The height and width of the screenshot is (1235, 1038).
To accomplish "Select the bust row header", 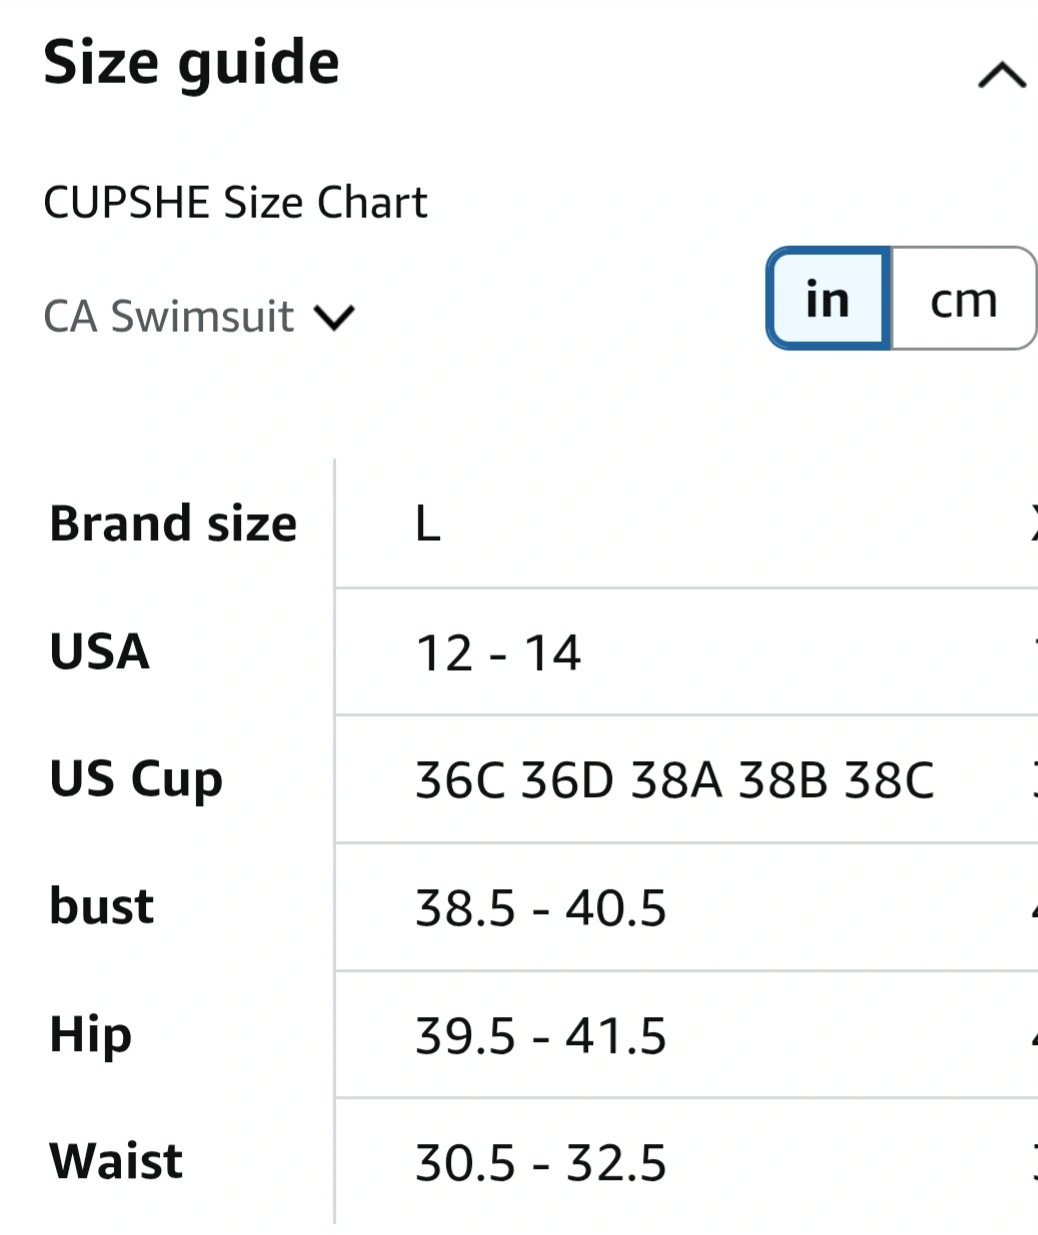I will [x=102, y=906].
